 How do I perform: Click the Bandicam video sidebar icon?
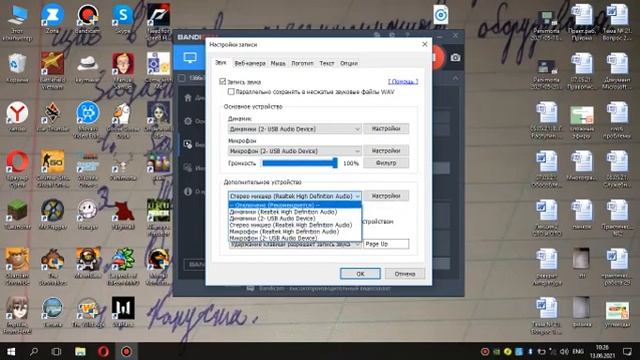(x=188, y=144)
